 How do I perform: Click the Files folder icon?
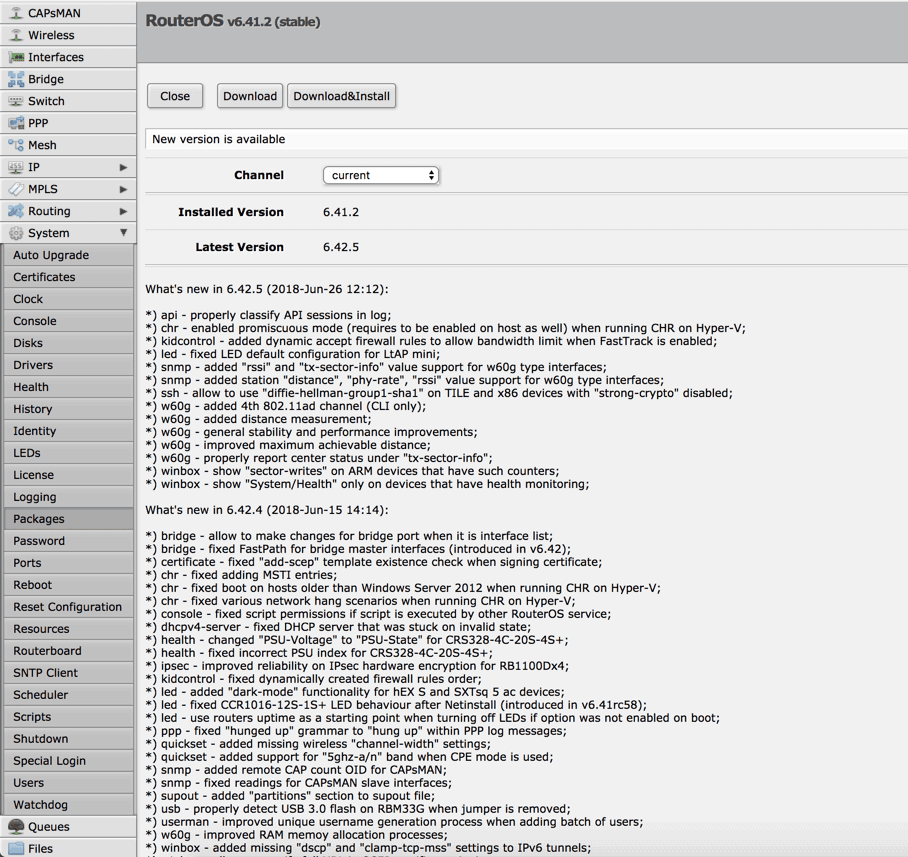16,848
